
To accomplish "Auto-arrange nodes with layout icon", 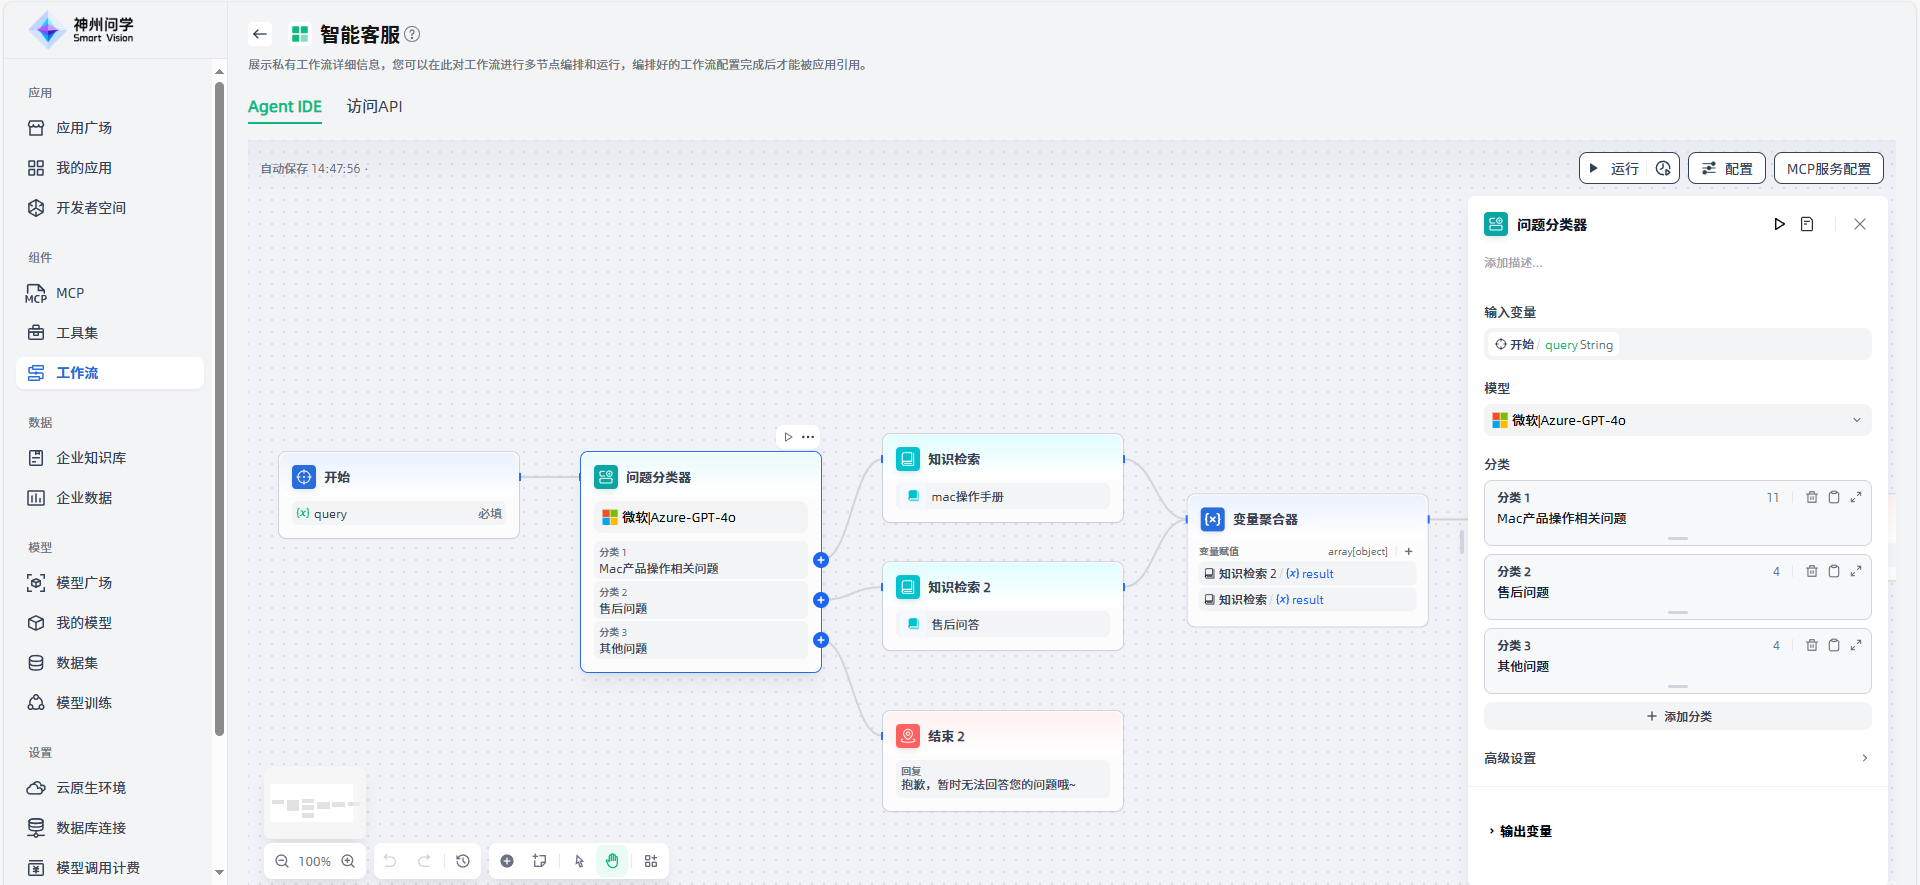I will [x=651, y=861].
